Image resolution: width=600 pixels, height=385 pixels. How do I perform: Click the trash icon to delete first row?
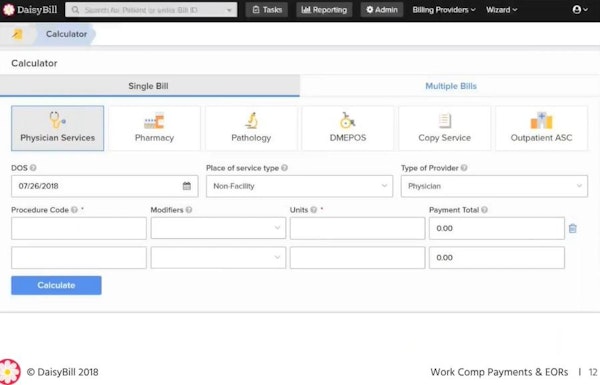click(x=572, y=228)
